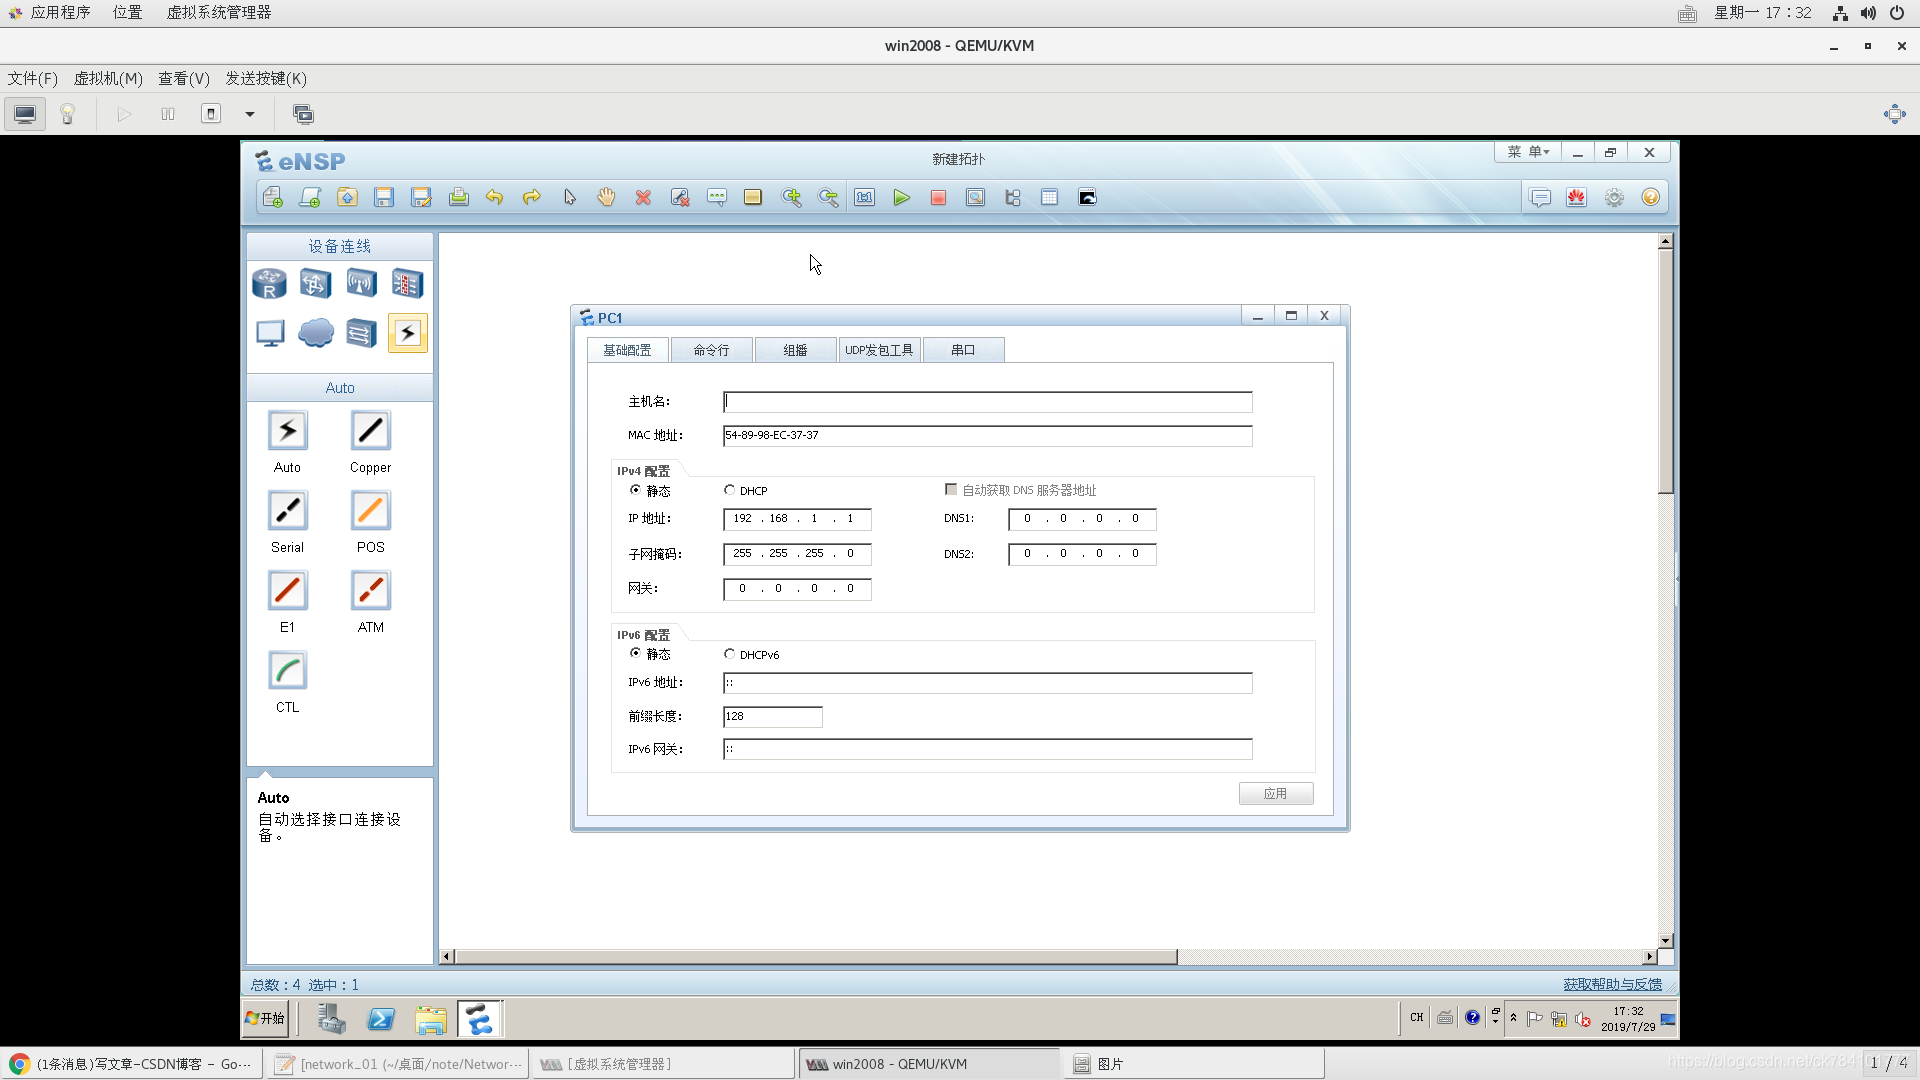
Task: Select the cloud device category icon
Action: [316, 333]
